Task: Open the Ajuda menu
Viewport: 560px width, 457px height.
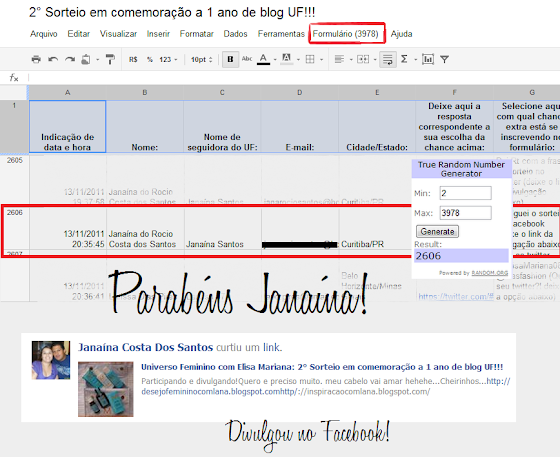Action: click(x=401, y=34)
